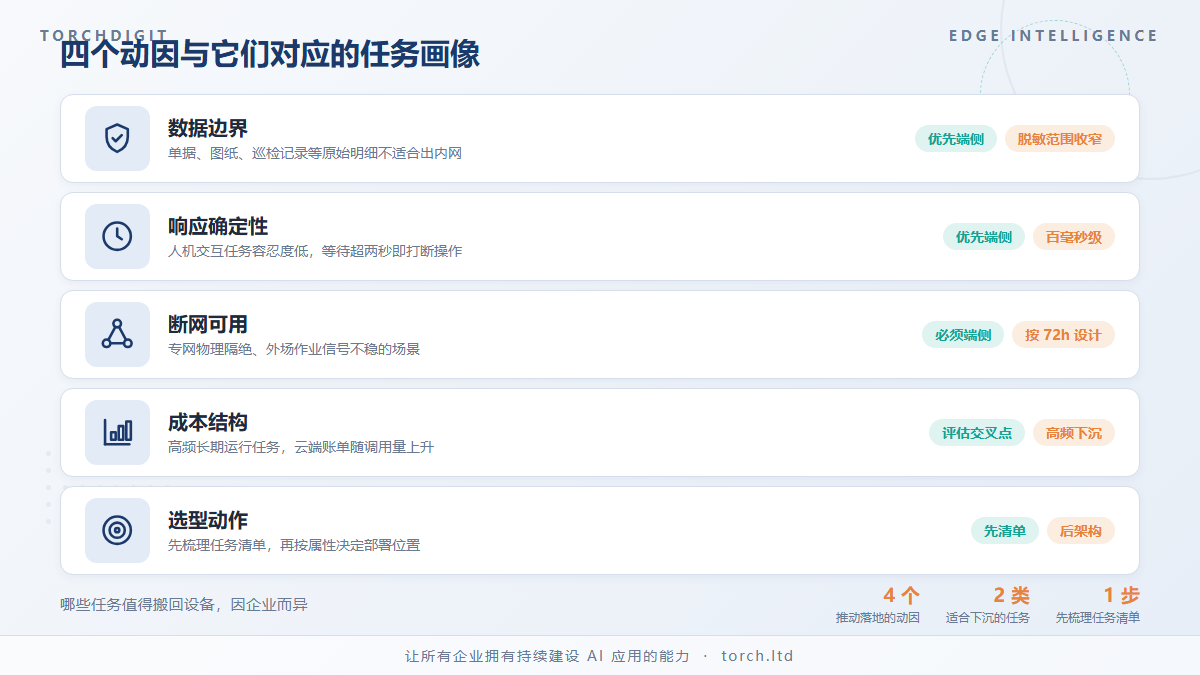Click the clock icon beside 响应确定性
Viewport: 1200px width, 675px height.
(x=117, y=236)
